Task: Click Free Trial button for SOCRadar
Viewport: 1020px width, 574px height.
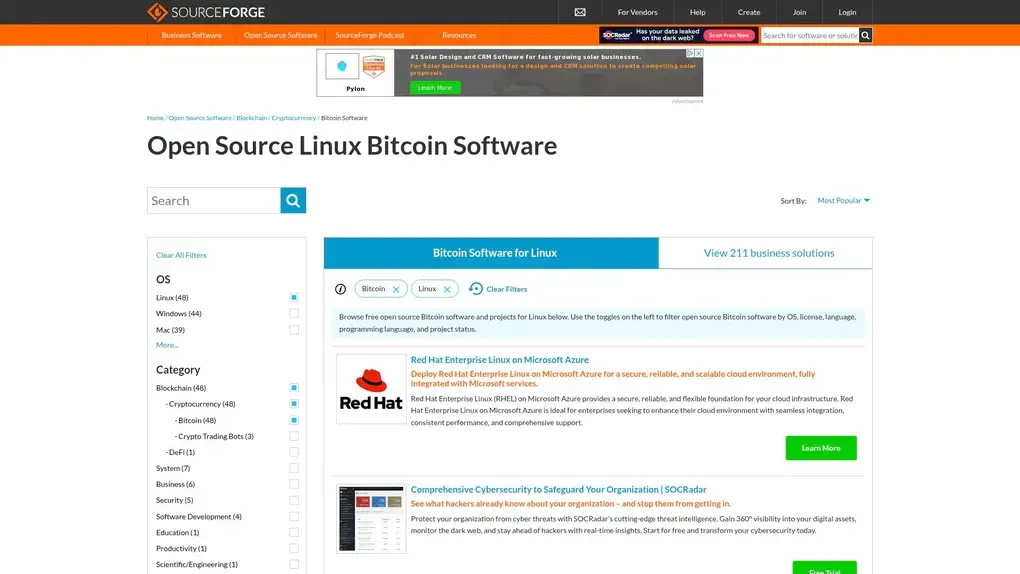Action: coord(824,568)
